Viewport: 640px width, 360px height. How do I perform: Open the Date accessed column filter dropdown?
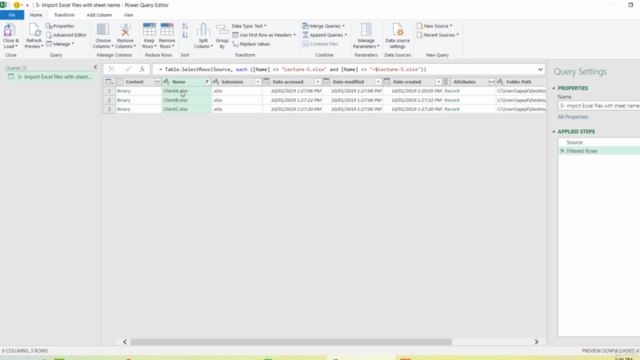(318, 82)
